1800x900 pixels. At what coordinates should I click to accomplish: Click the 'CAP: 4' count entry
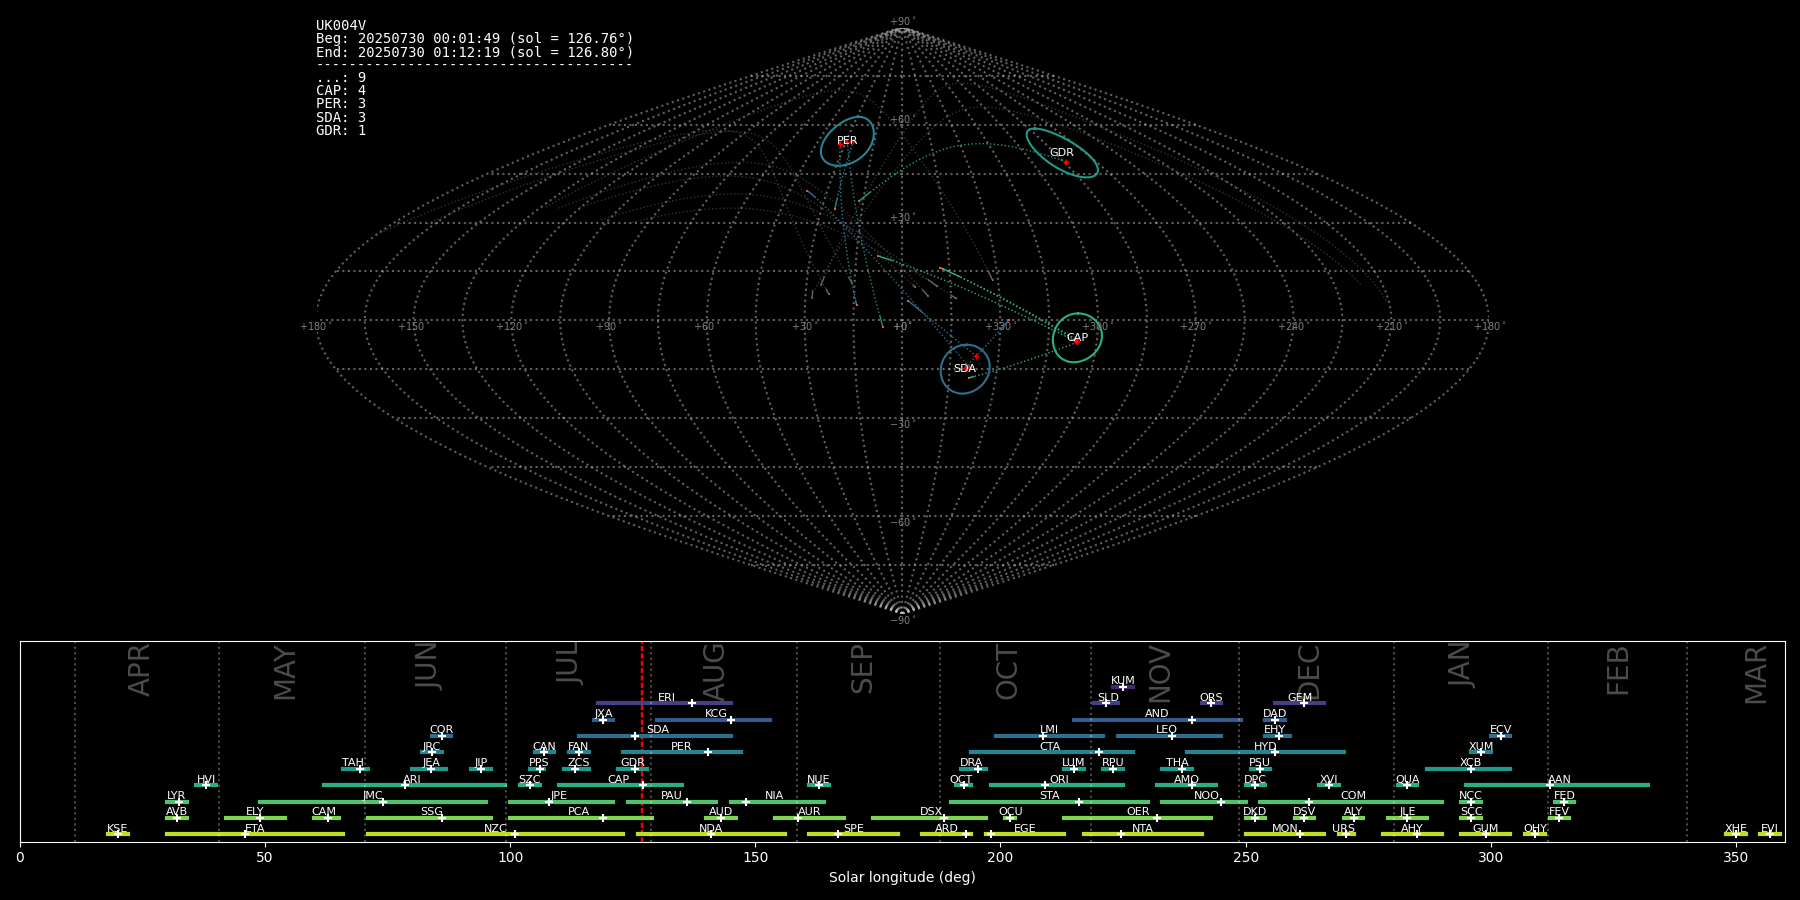341,91
